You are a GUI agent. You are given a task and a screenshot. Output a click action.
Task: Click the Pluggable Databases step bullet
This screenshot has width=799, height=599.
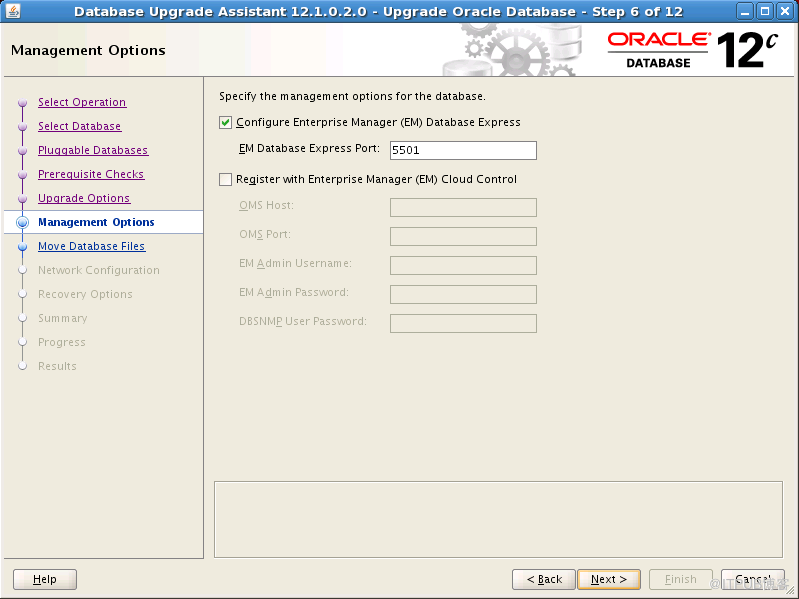coord(22,150)
